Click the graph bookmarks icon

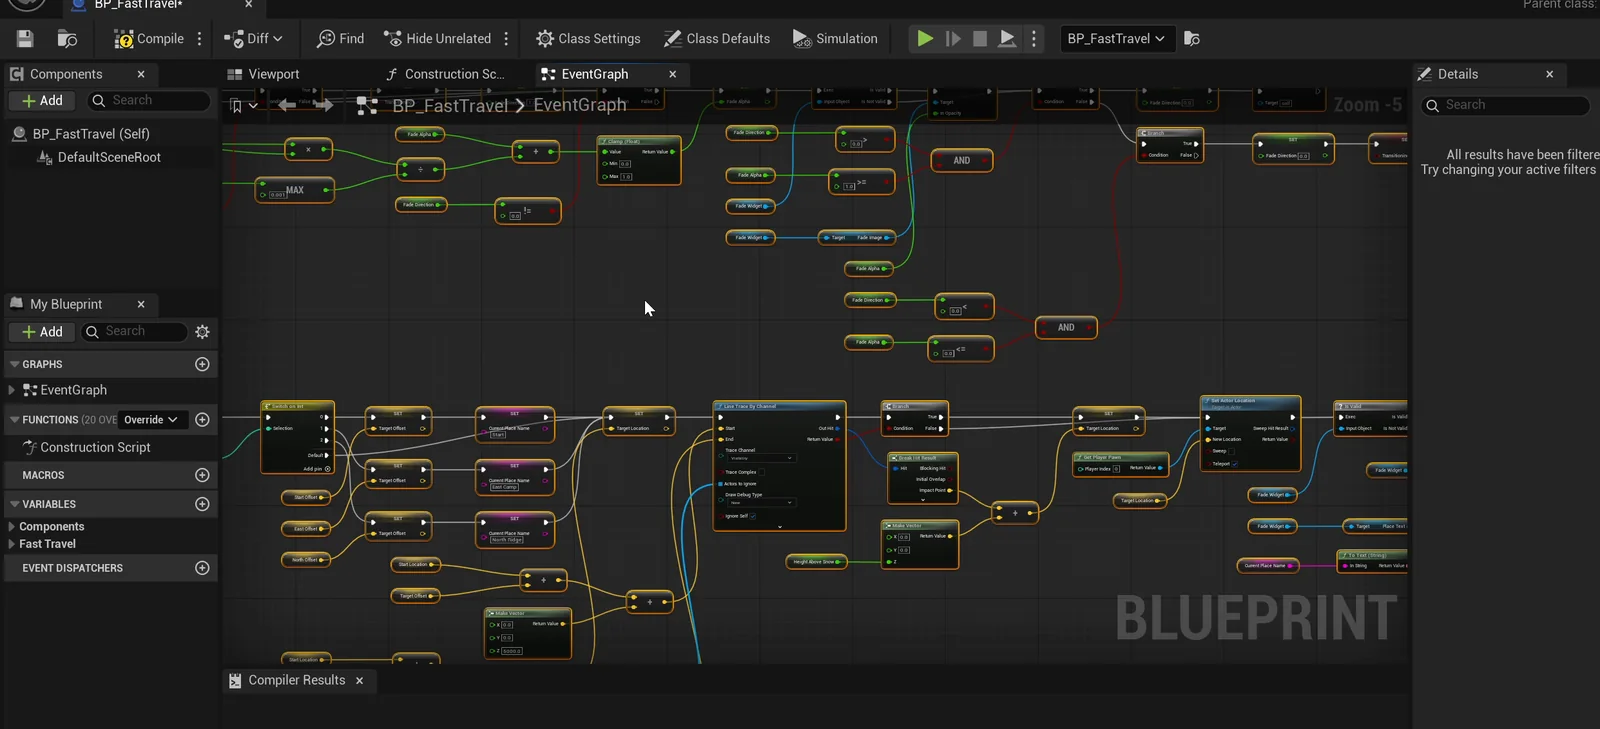coord(236,105)
